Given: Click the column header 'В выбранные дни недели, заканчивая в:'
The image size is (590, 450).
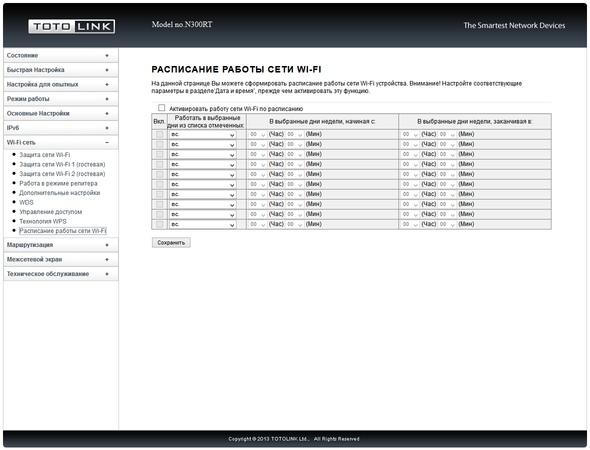Looking at the screenshot, I should [474, 122].
